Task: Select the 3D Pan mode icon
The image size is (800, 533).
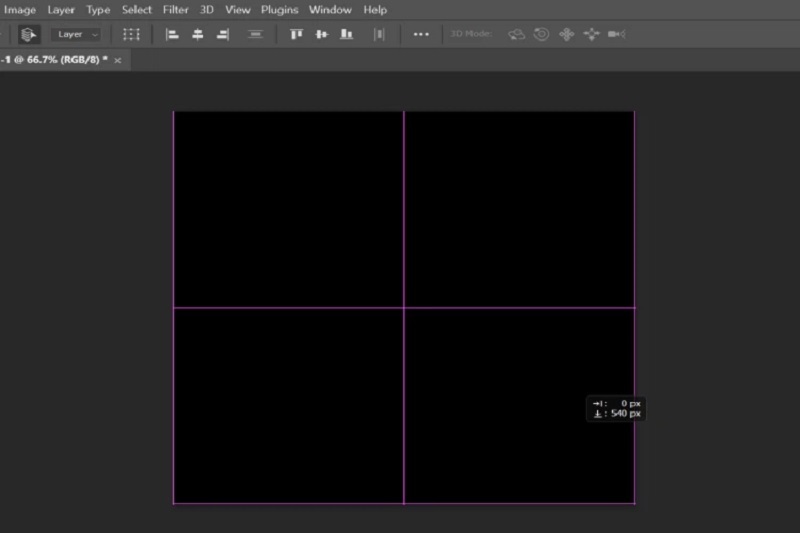Action: point(566,34)
